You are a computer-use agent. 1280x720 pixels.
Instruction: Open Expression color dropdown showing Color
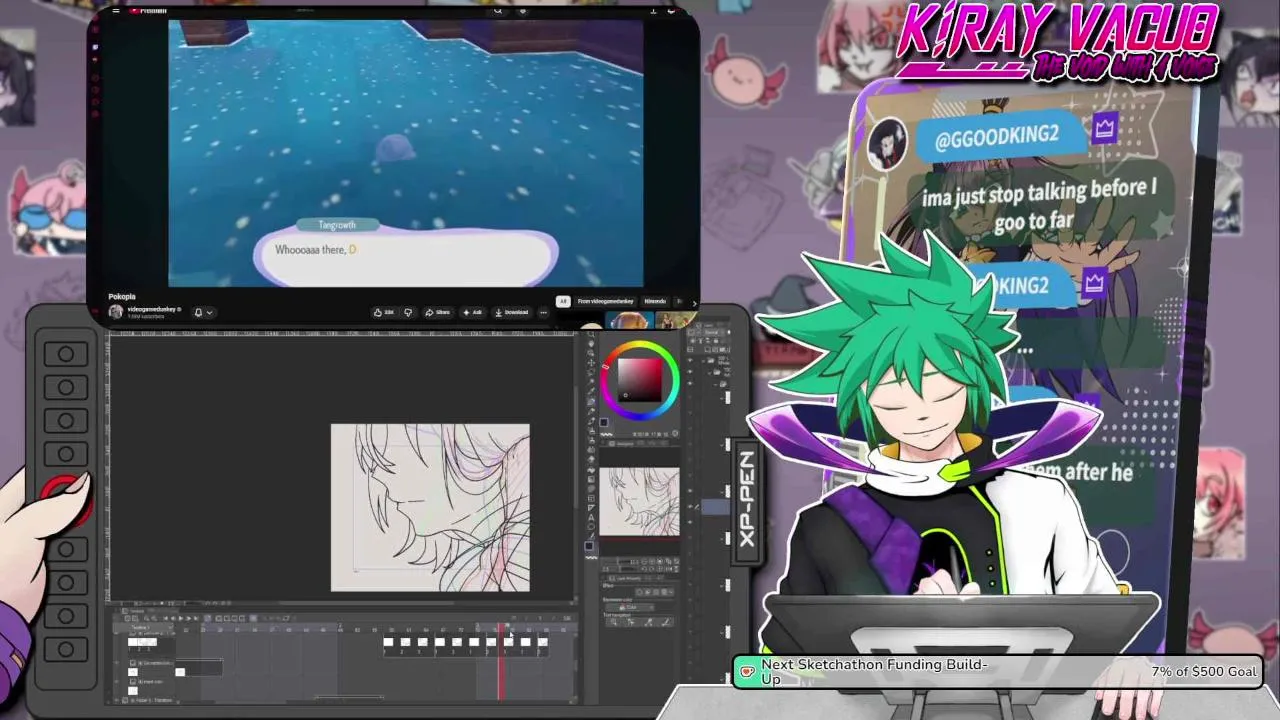629,607
